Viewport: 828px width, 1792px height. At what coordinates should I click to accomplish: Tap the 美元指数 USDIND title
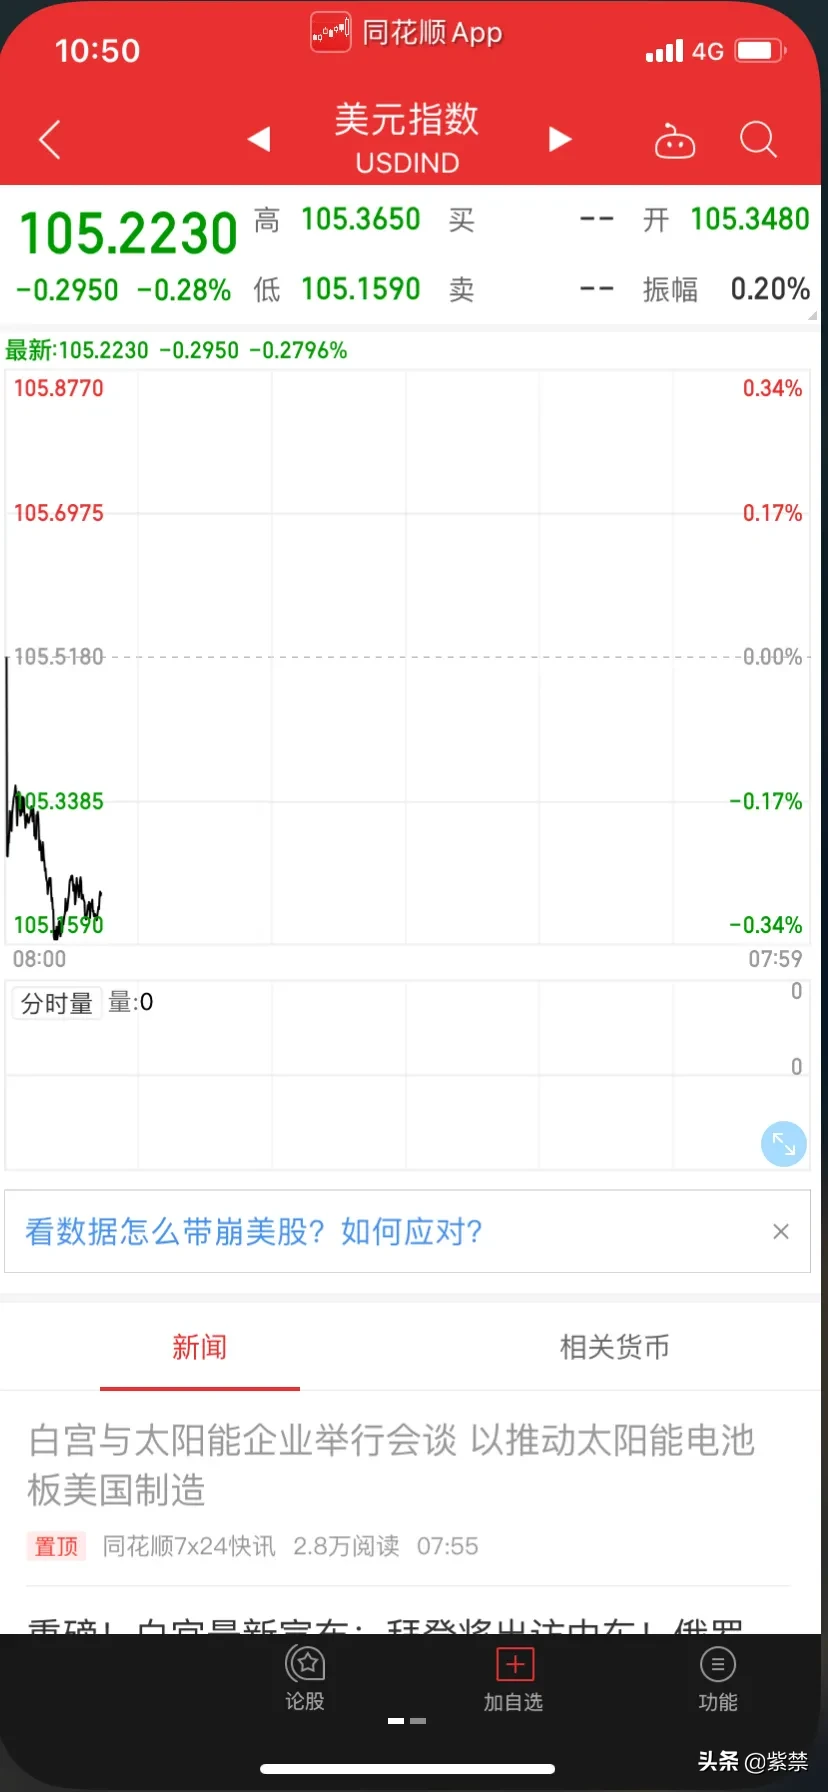407,138
